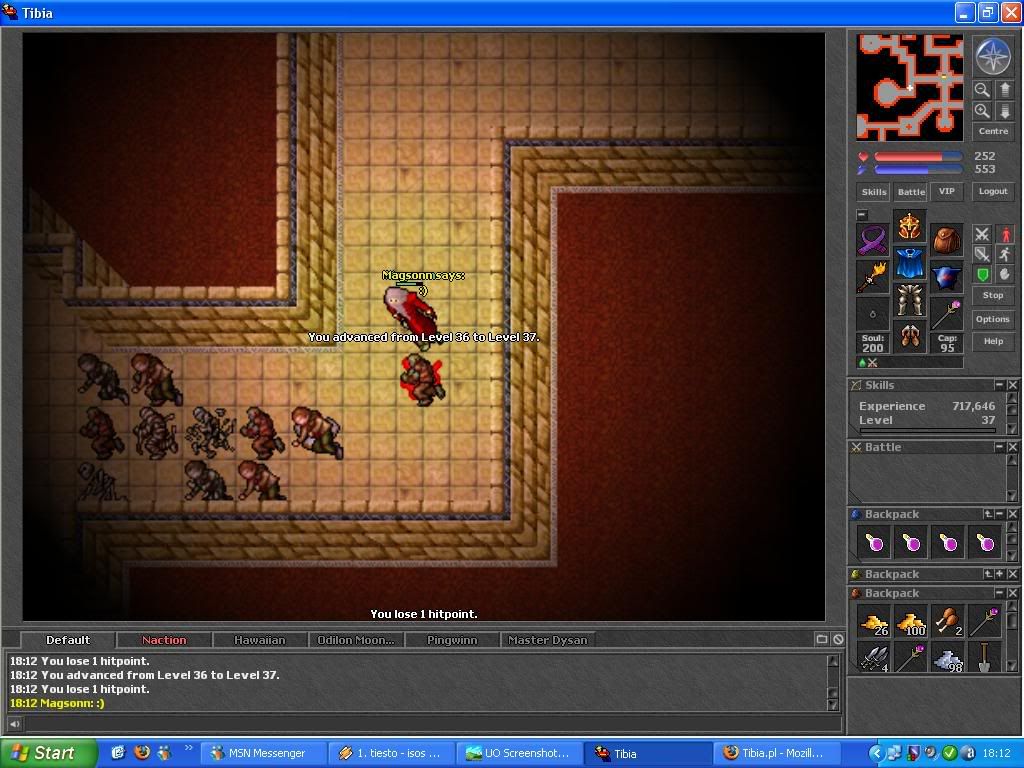Open the VIP list button
This screenshot has width=1024, height=768.
tap(946, 191)
